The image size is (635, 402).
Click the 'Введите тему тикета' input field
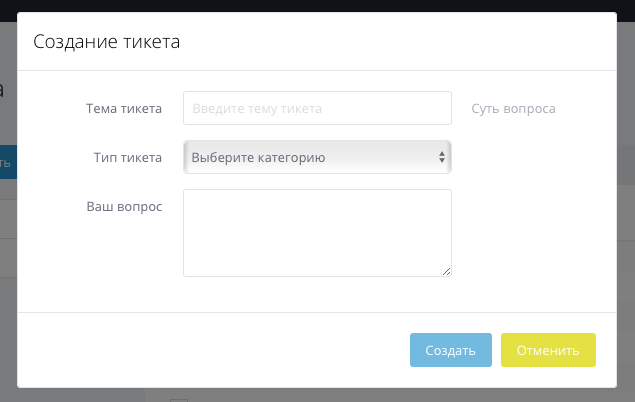[317, 108]
